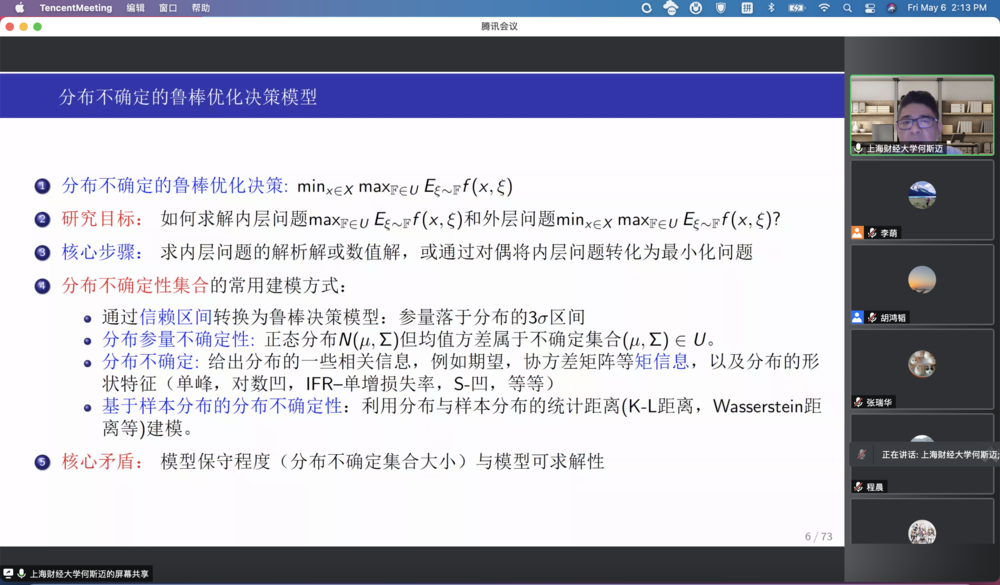
Task: Open the 窗口 menu in the menu bar
Action: [170, 8]
